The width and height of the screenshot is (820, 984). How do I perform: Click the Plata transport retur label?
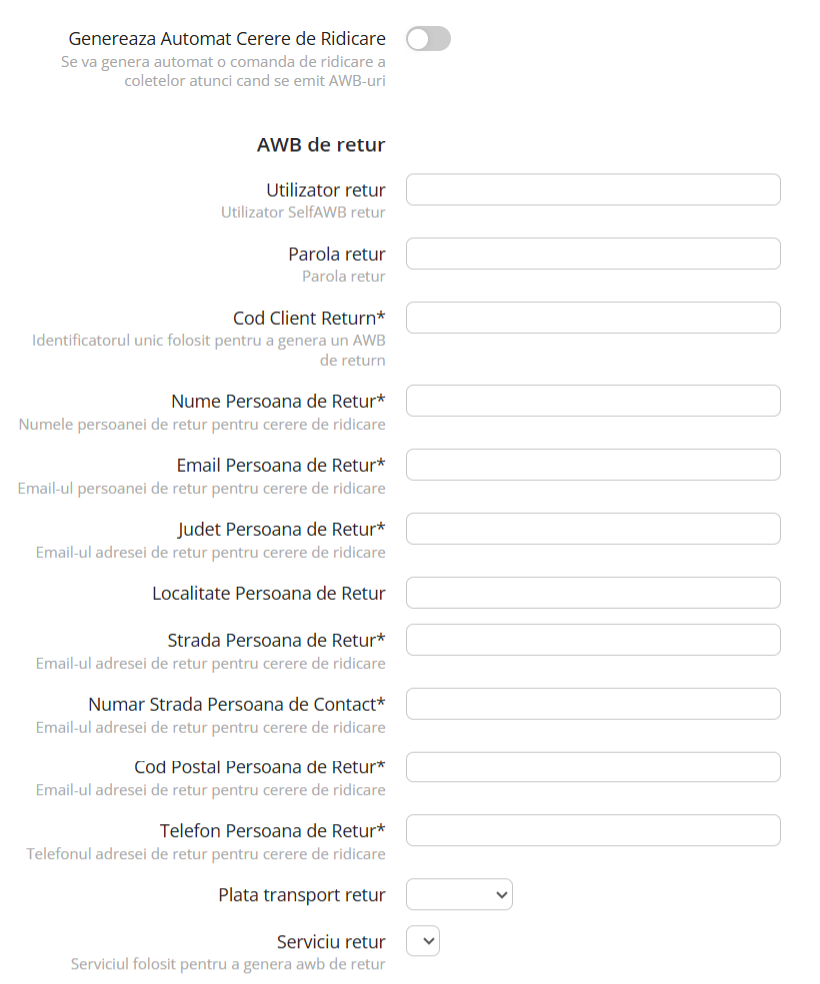point(301,894)
